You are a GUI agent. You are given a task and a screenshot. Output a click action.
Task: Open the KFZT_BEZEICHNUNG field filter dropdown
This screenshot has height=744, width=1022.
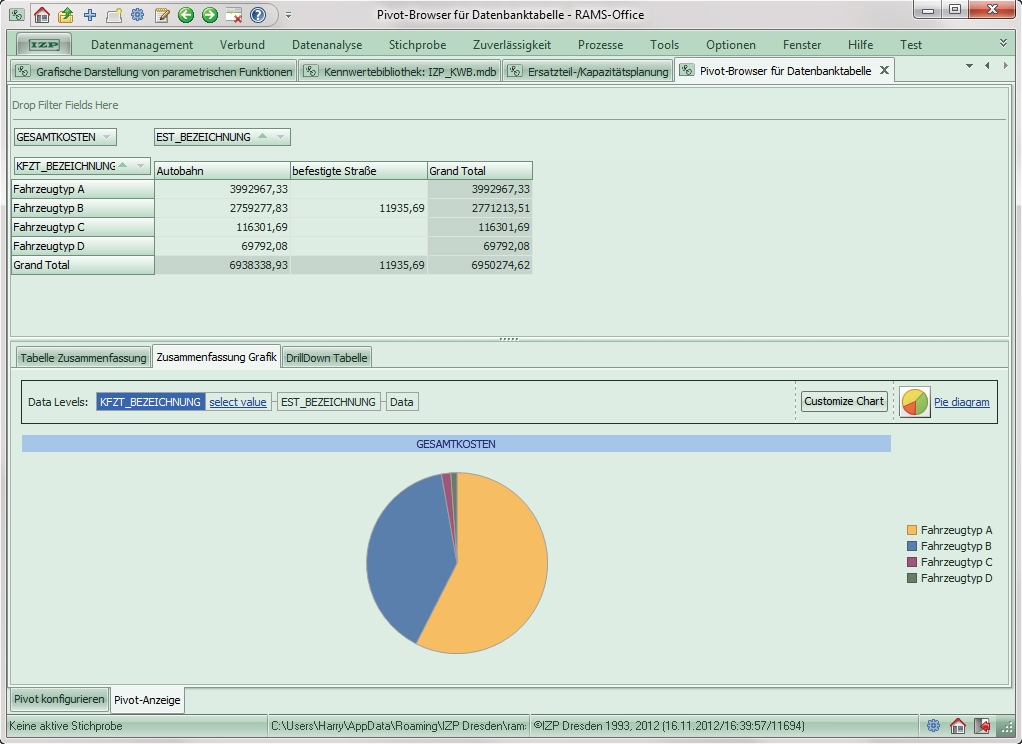coord(141,166)
